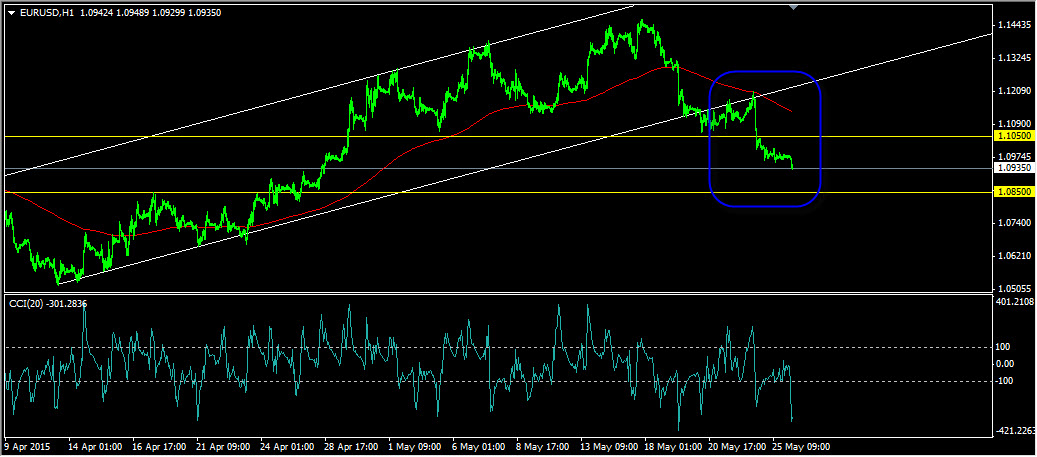Click the 18 May 01:00 time label
The image size is (1037, 457).
(x=672, y=446)
